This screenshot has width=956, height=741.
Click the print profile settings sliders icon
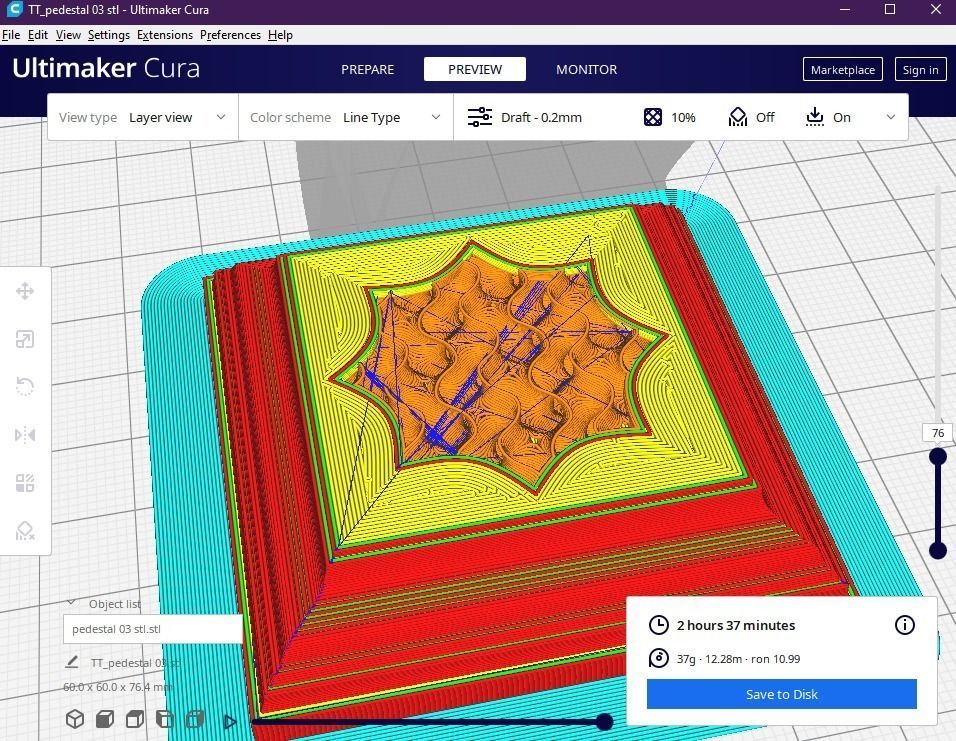coord(480,117)
